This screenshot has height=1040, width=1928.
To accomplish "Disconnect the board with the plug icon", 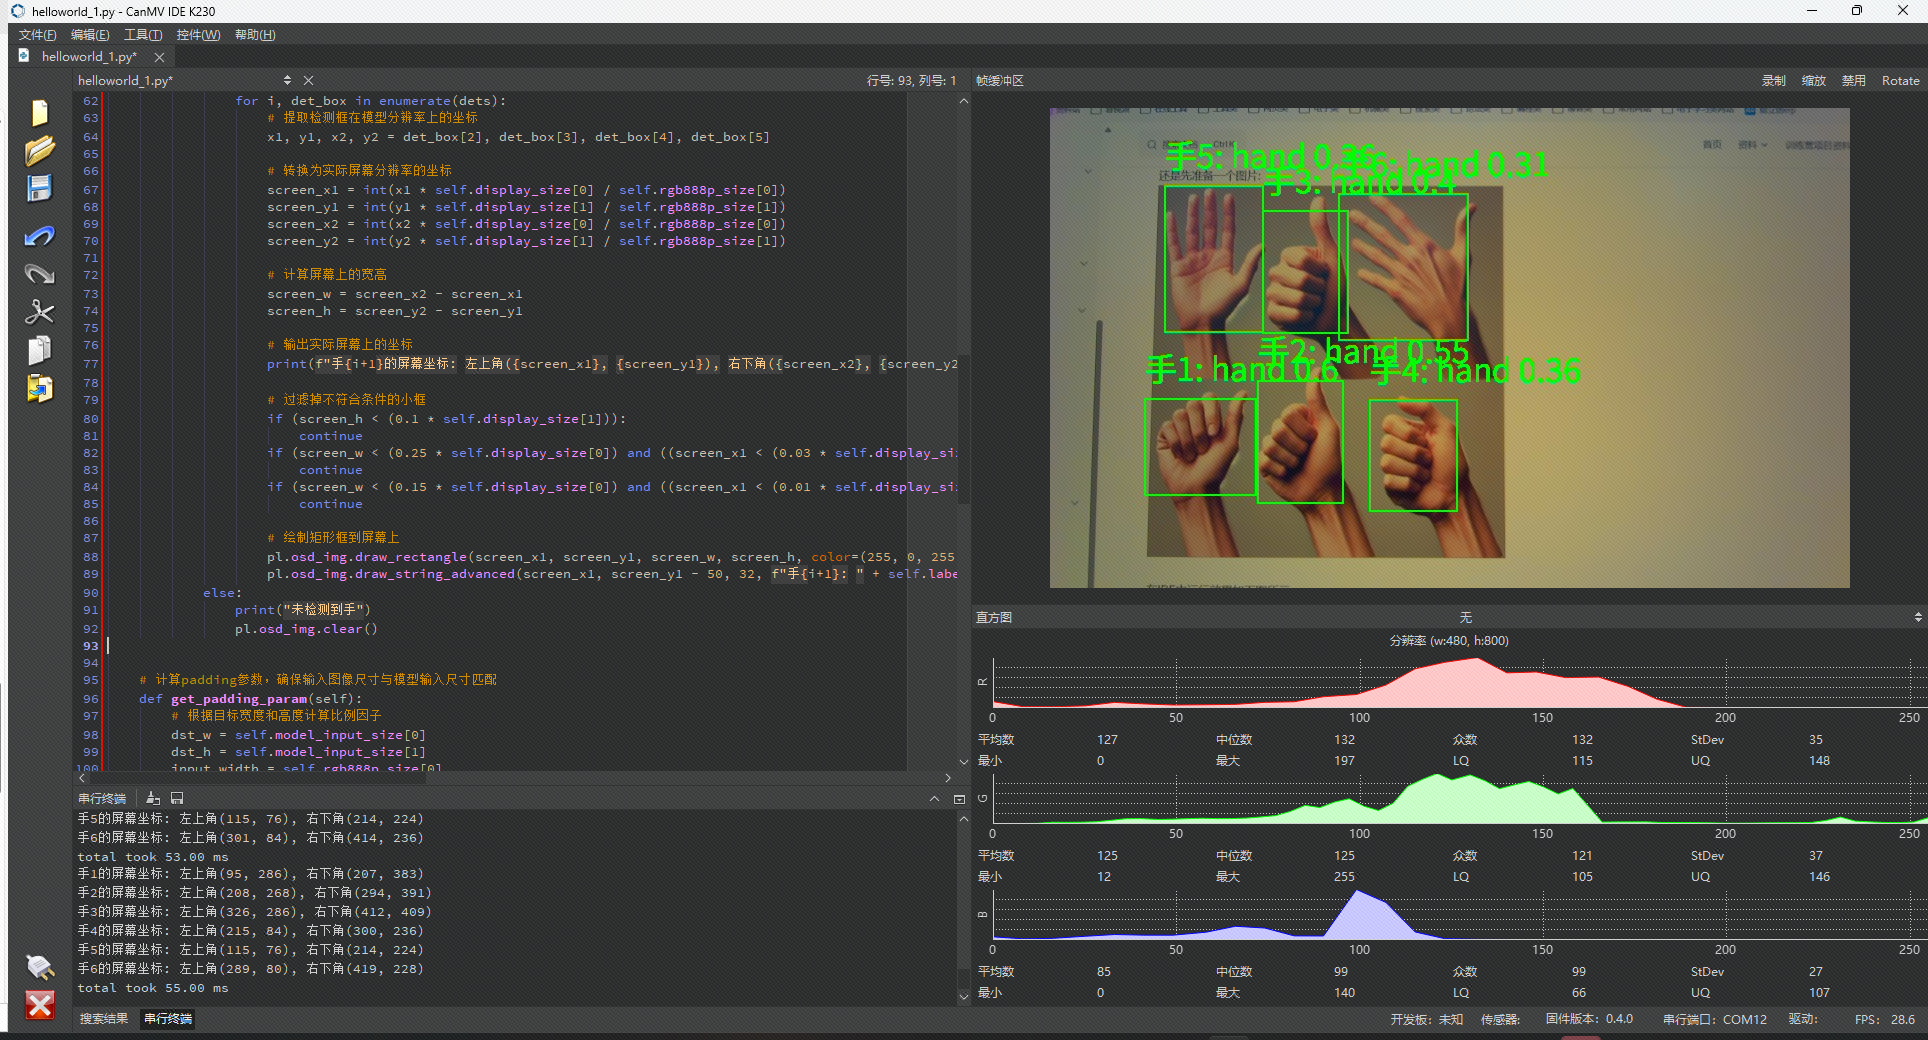I will 39,967.
